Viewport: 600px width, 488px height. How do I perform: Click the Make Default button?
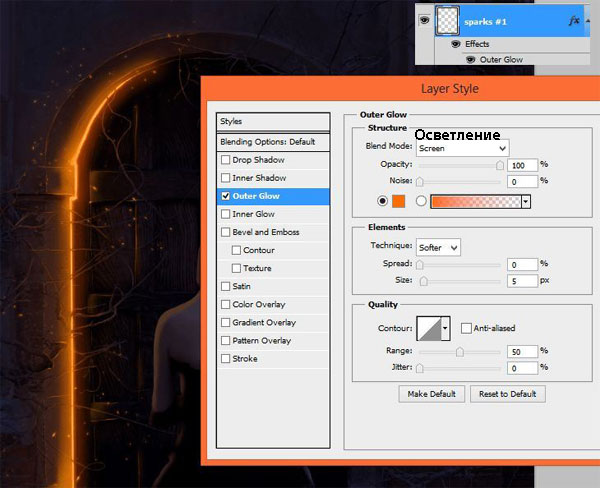pos(432,394)
